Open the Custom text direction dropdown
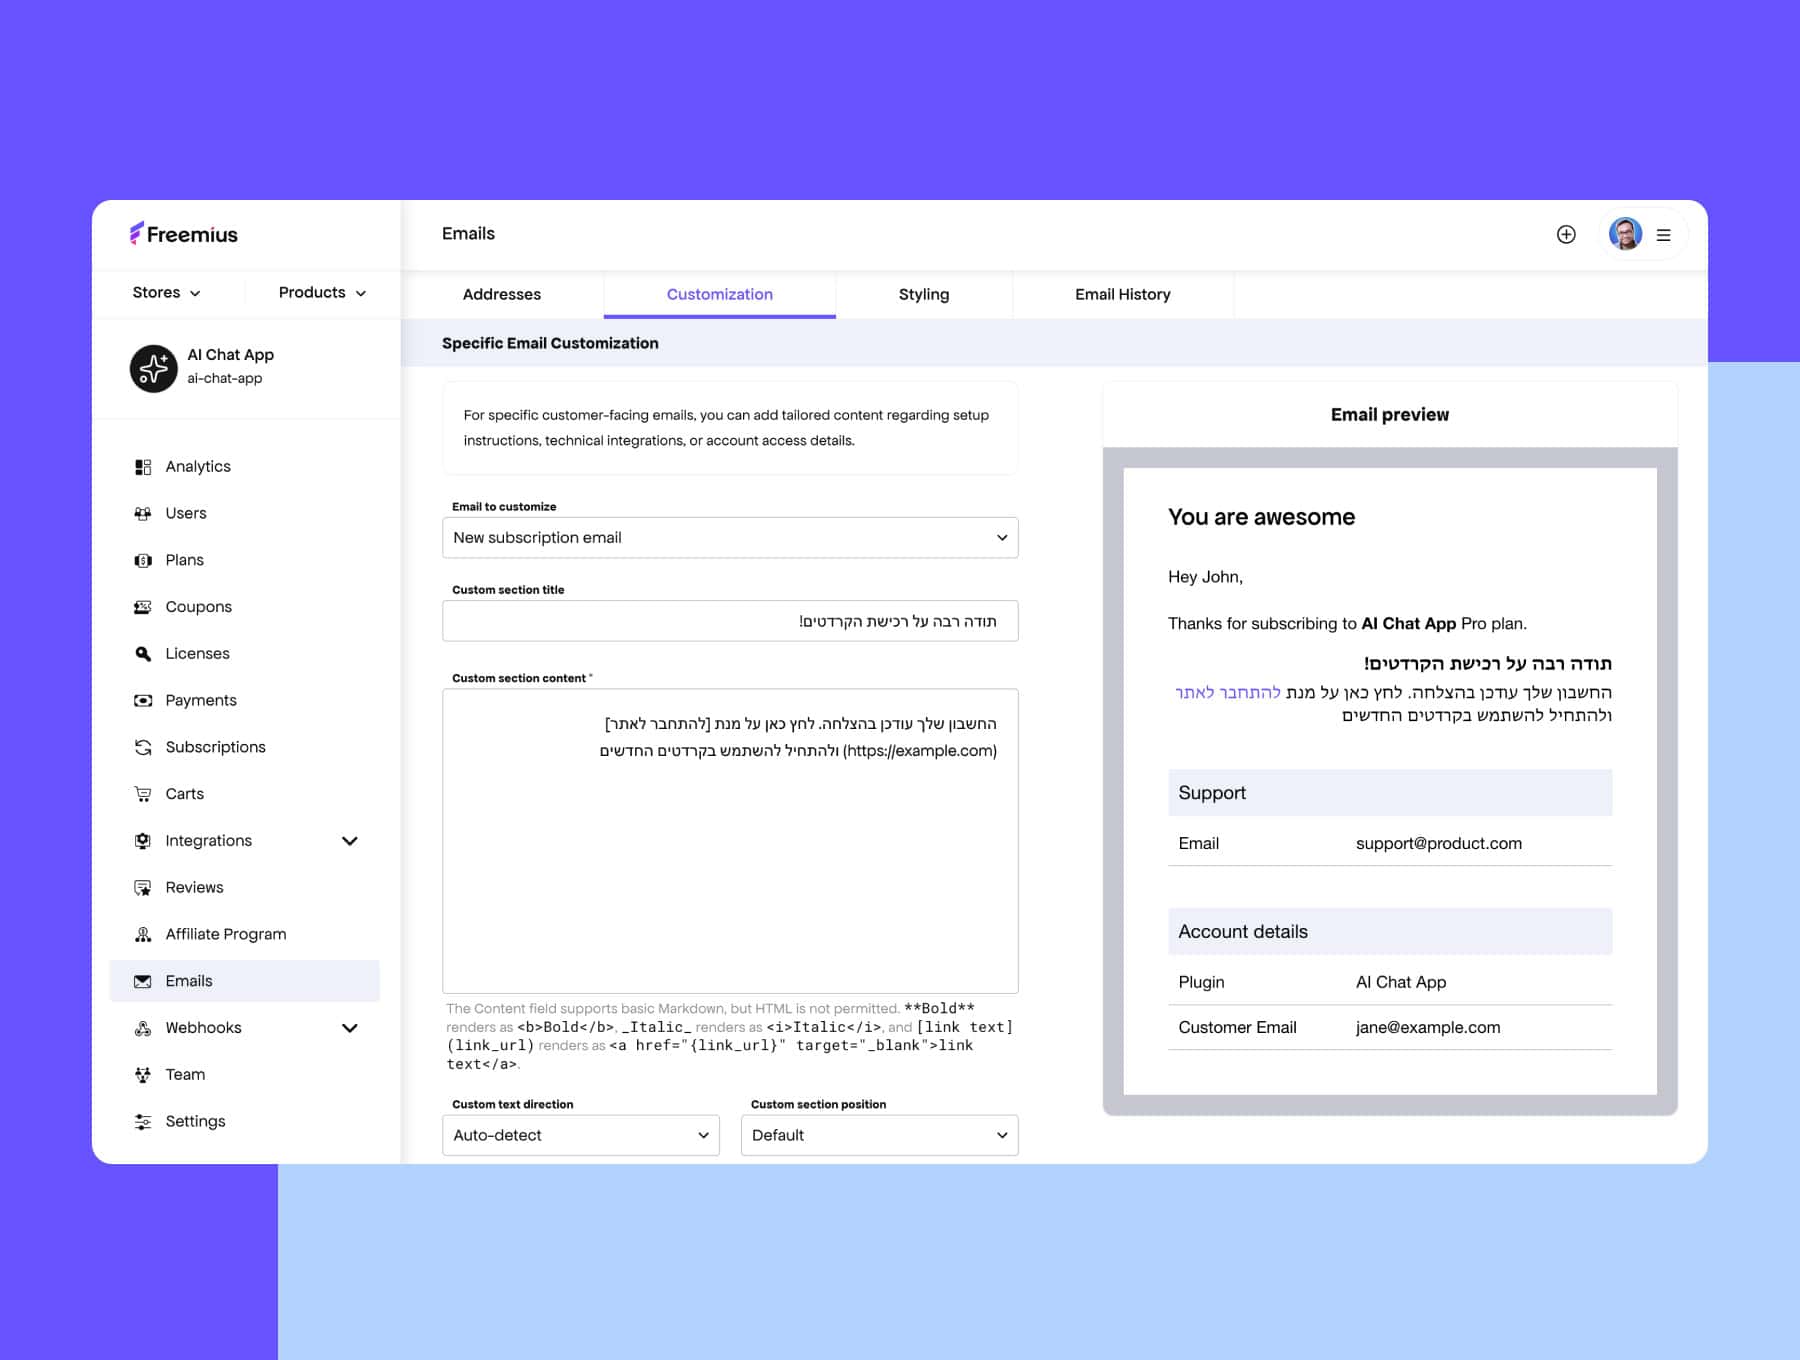The height and width of the screenshot is (1360, 1800). tap(581, 1135)
